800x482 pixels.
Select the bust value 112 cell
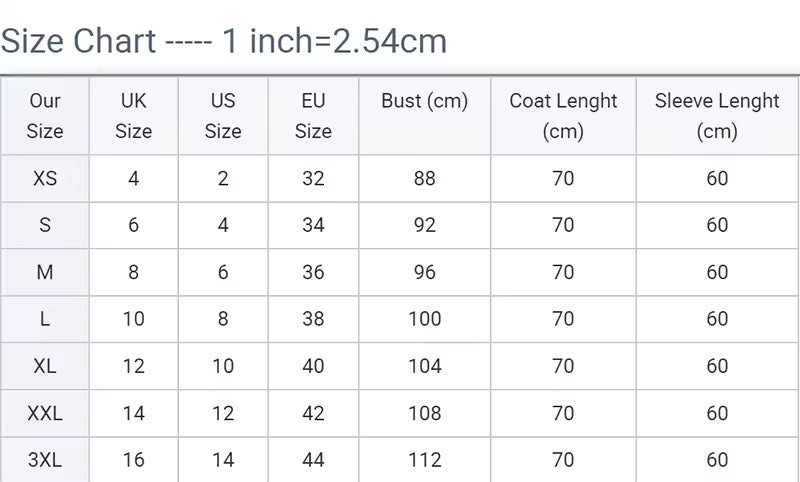click(x=424, y=460)
